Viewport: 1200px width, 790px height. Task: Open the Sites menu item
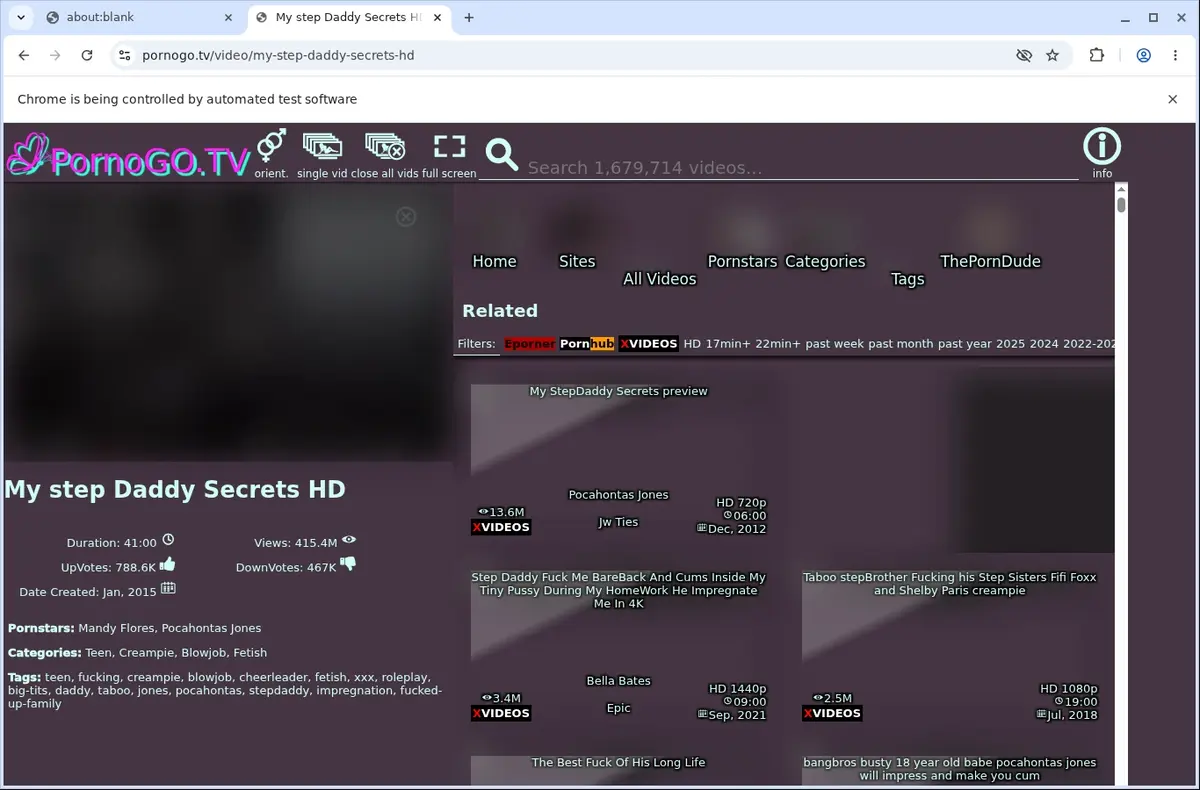(577, 261)
